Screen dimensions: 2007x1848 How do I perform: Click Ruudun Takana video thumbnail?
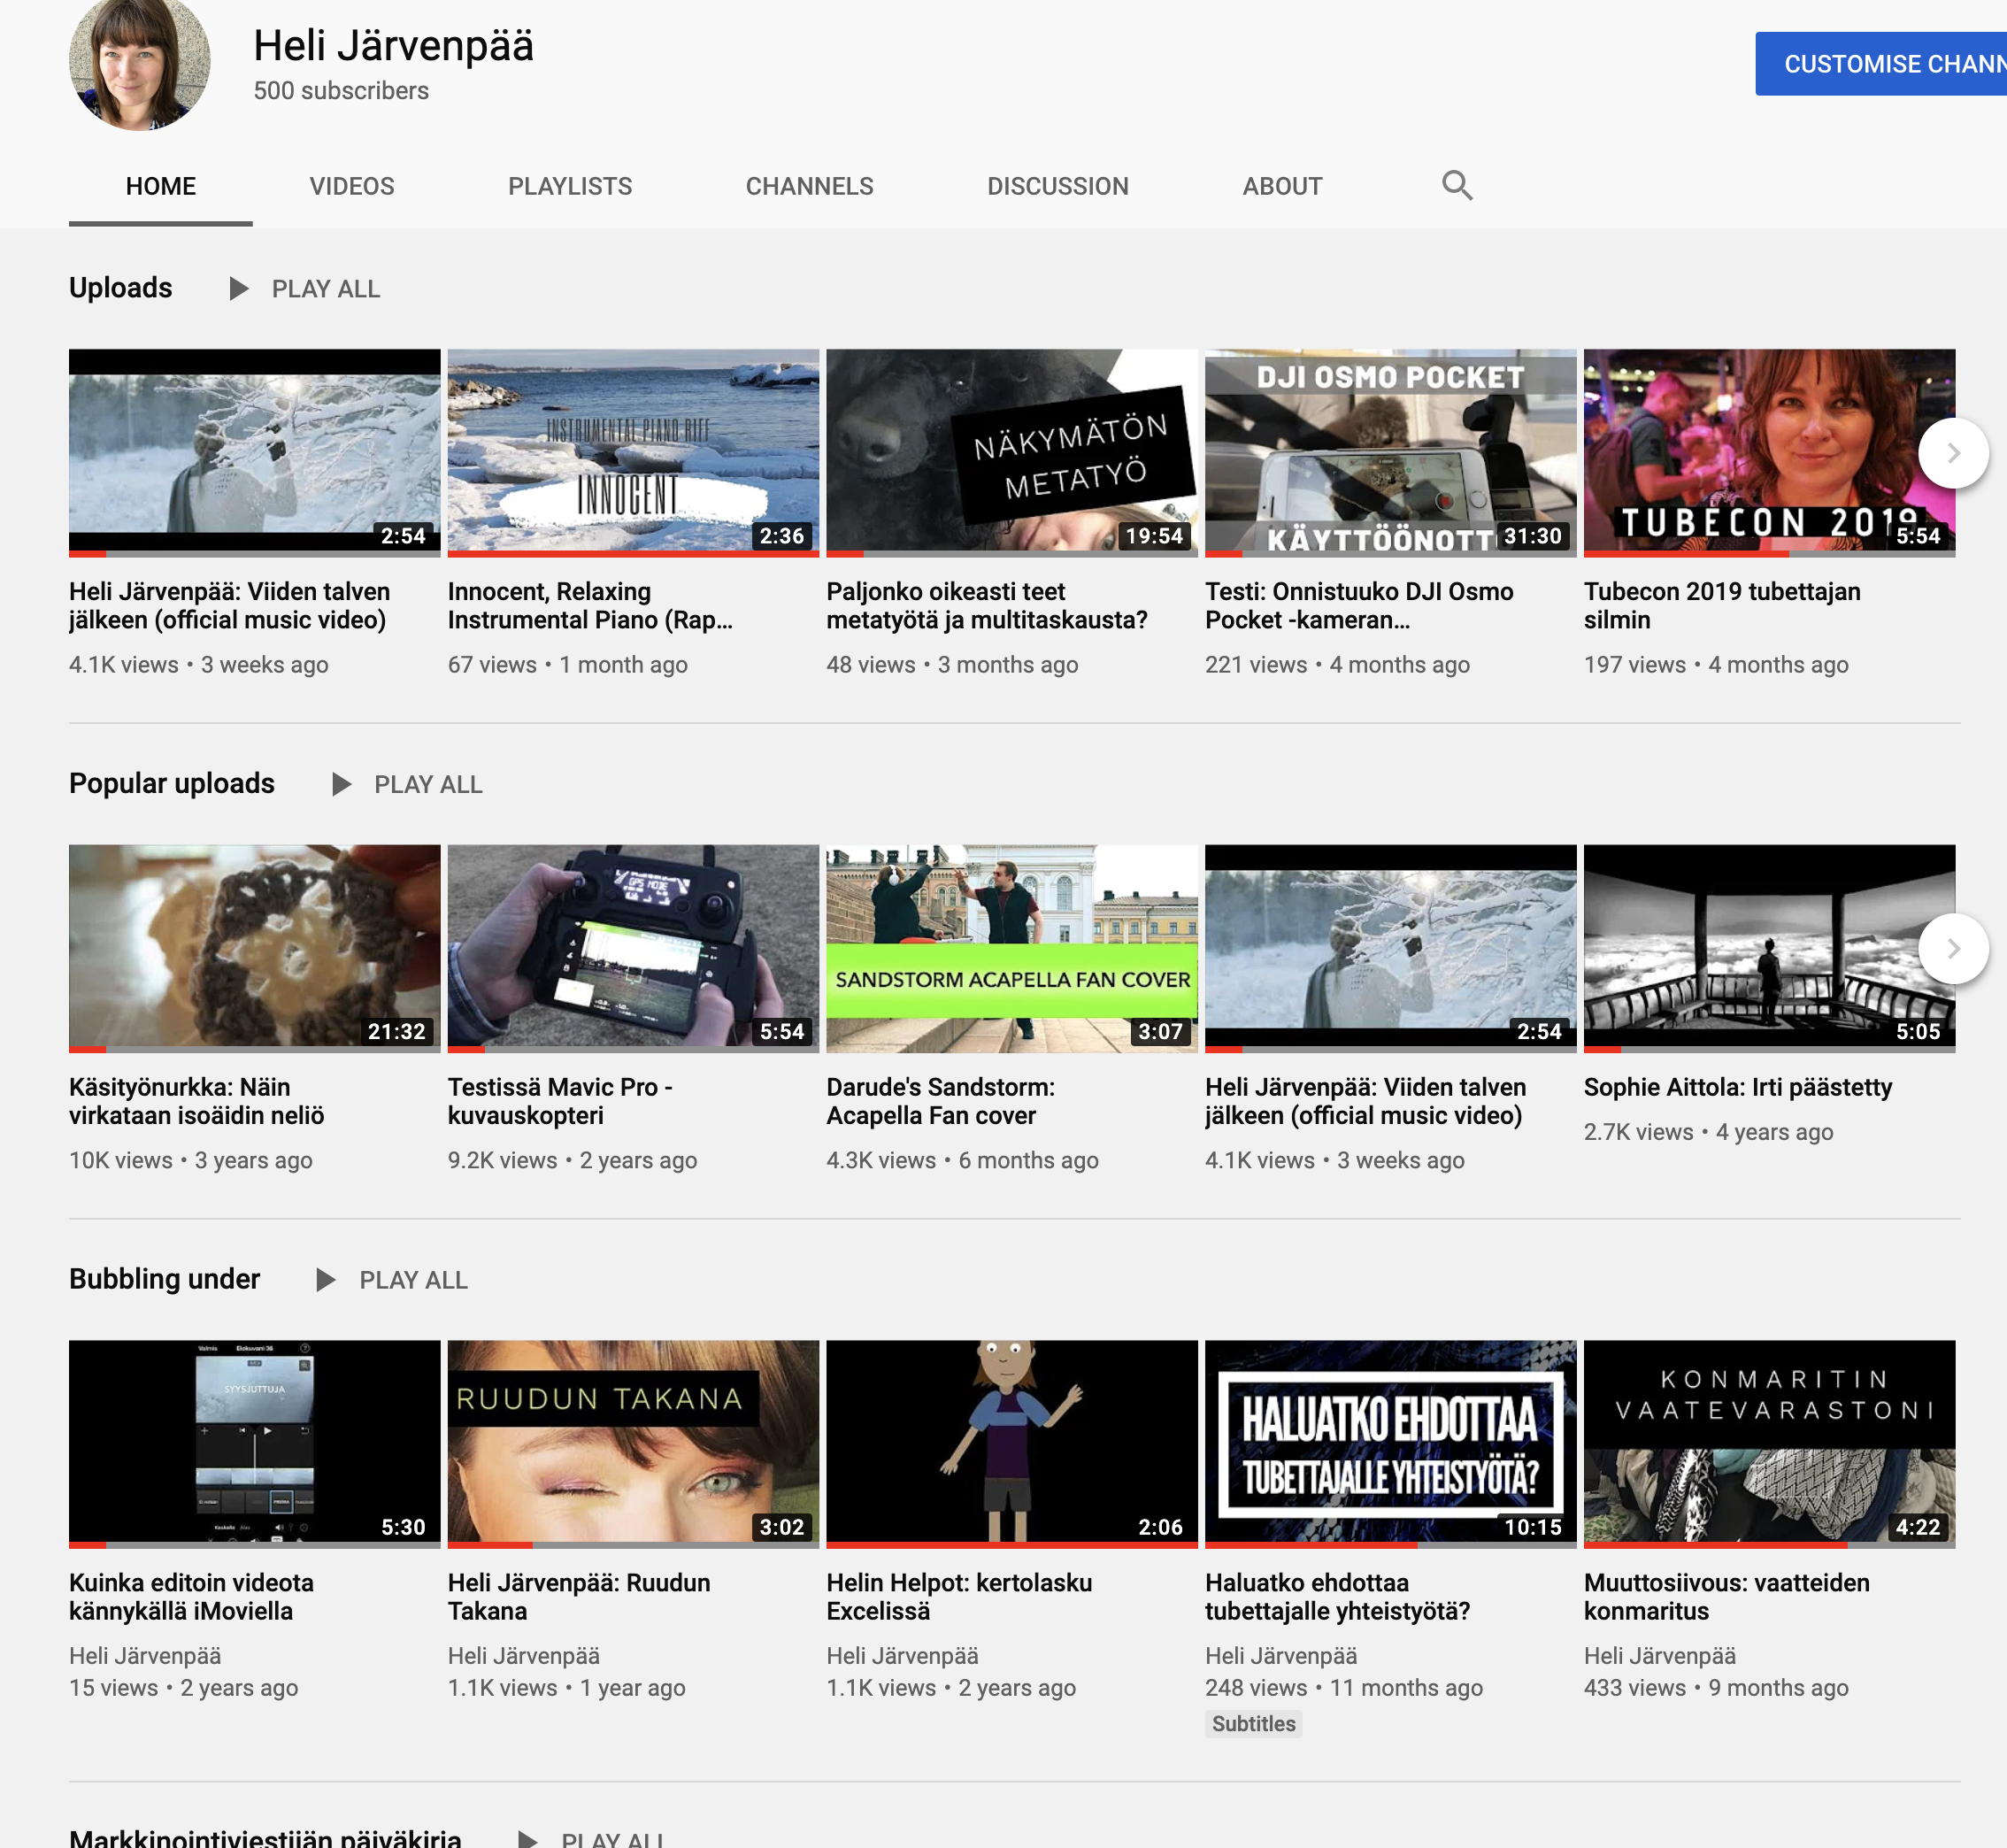(x=632, y=1442)
